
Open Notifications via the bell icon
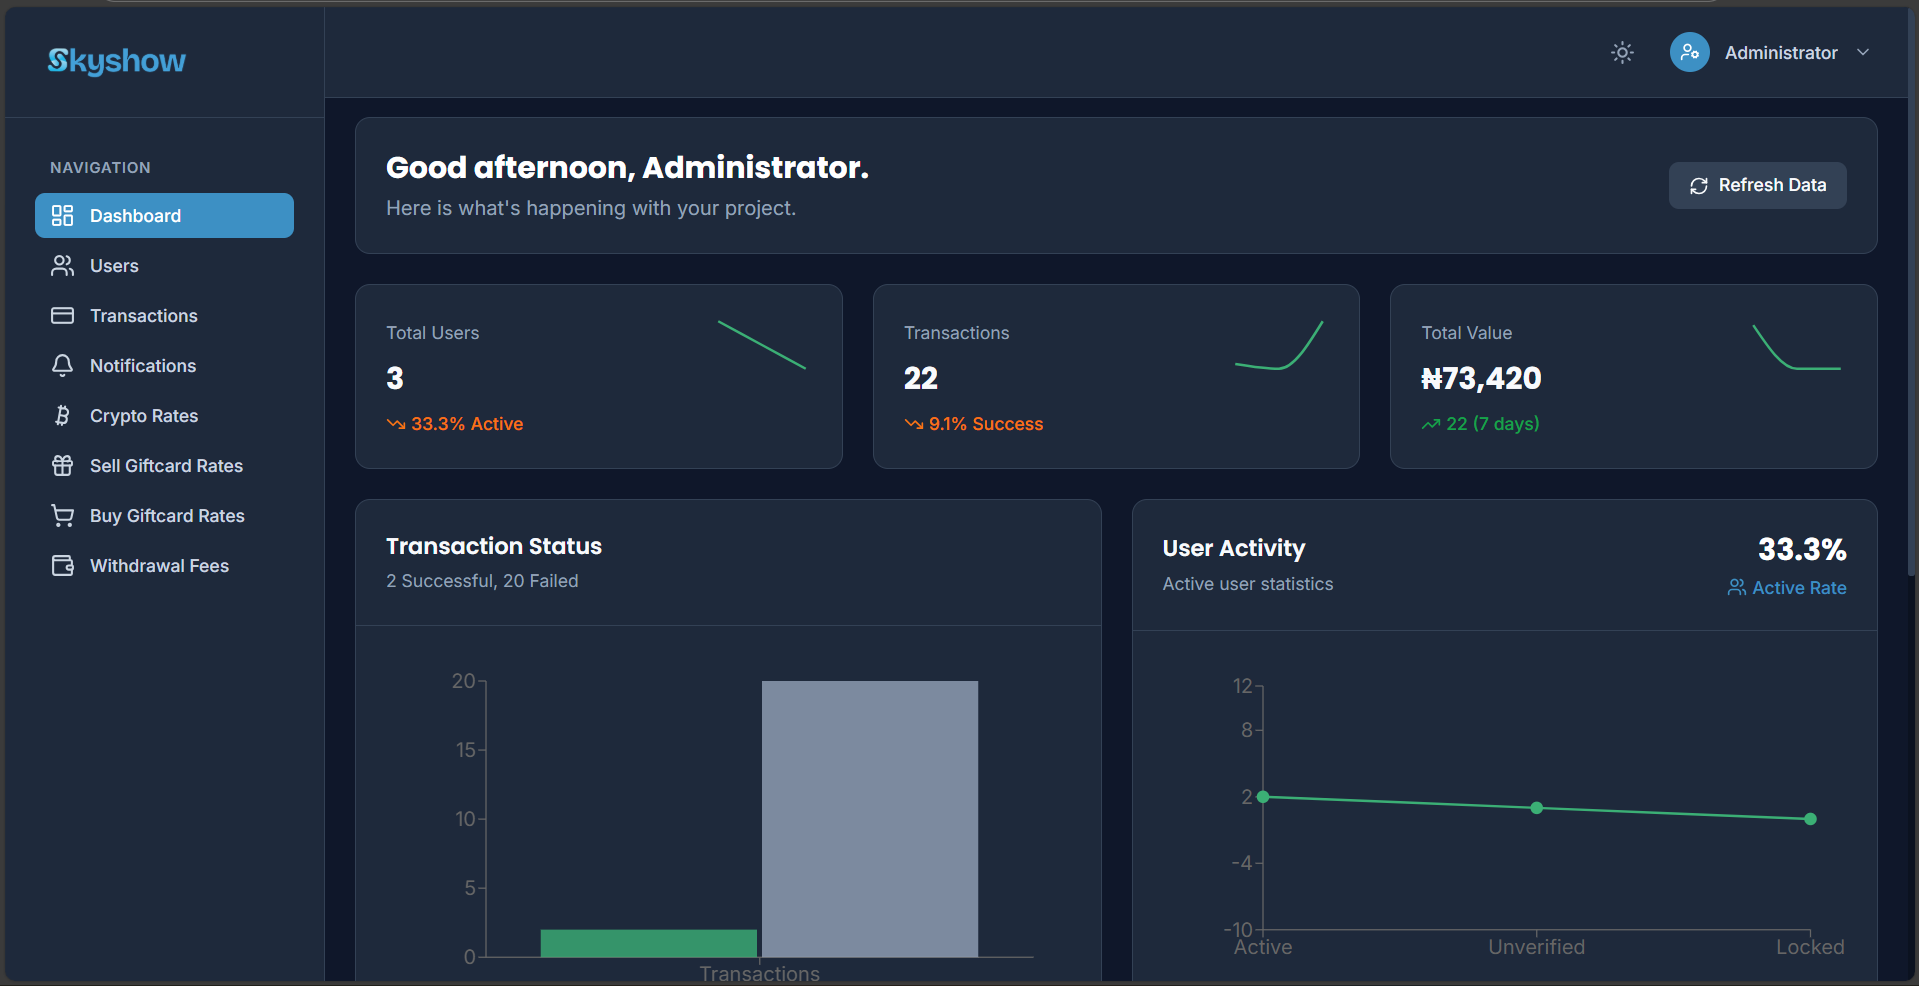[62, 365]
